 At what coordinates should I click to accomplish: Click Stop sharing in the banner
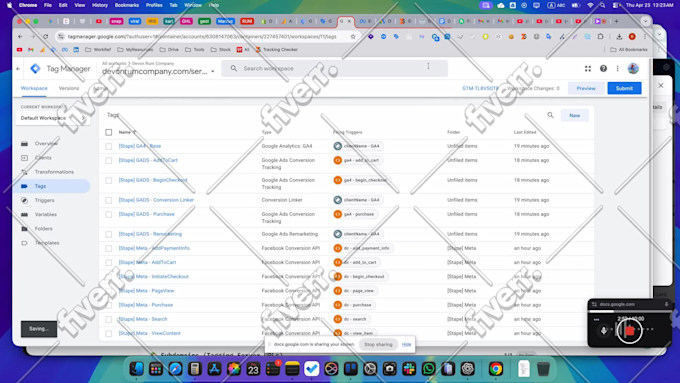click(x=378, y=344)
